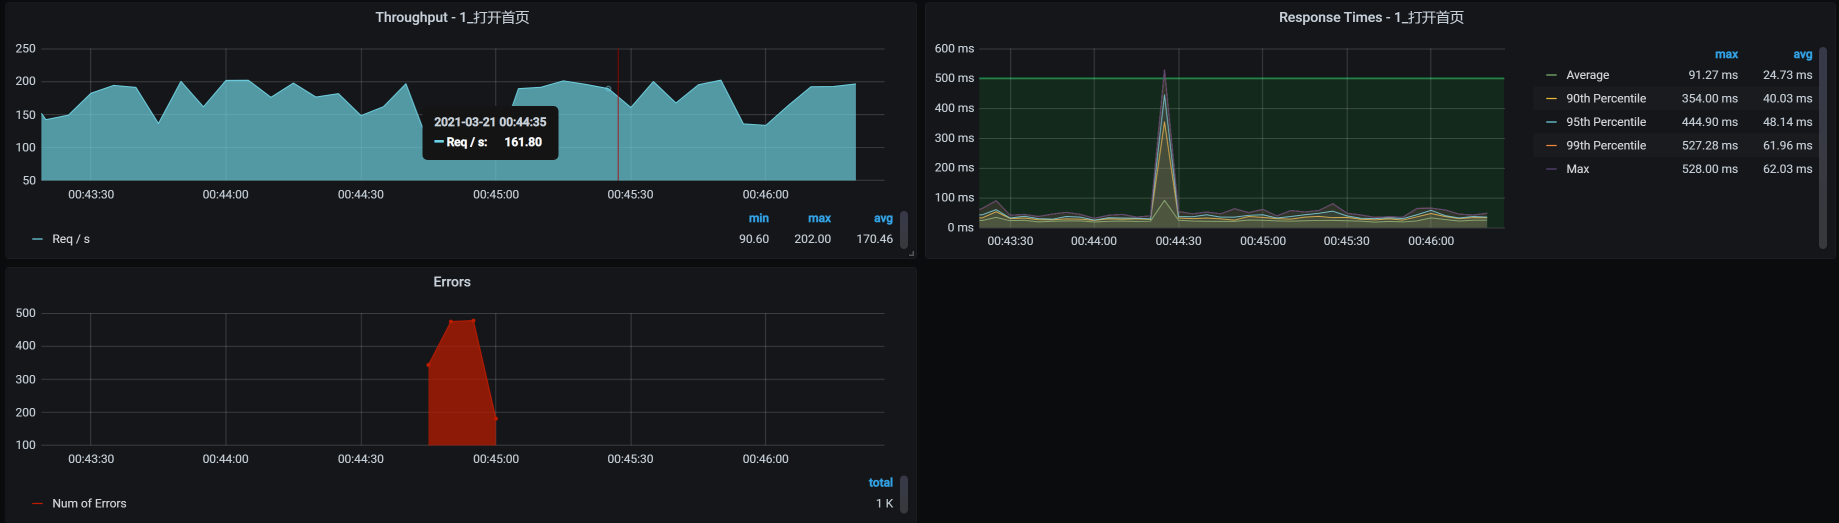Open the Errors panel title menu
Viewport: 1839px width, 523px height.
tap(452, 282)
